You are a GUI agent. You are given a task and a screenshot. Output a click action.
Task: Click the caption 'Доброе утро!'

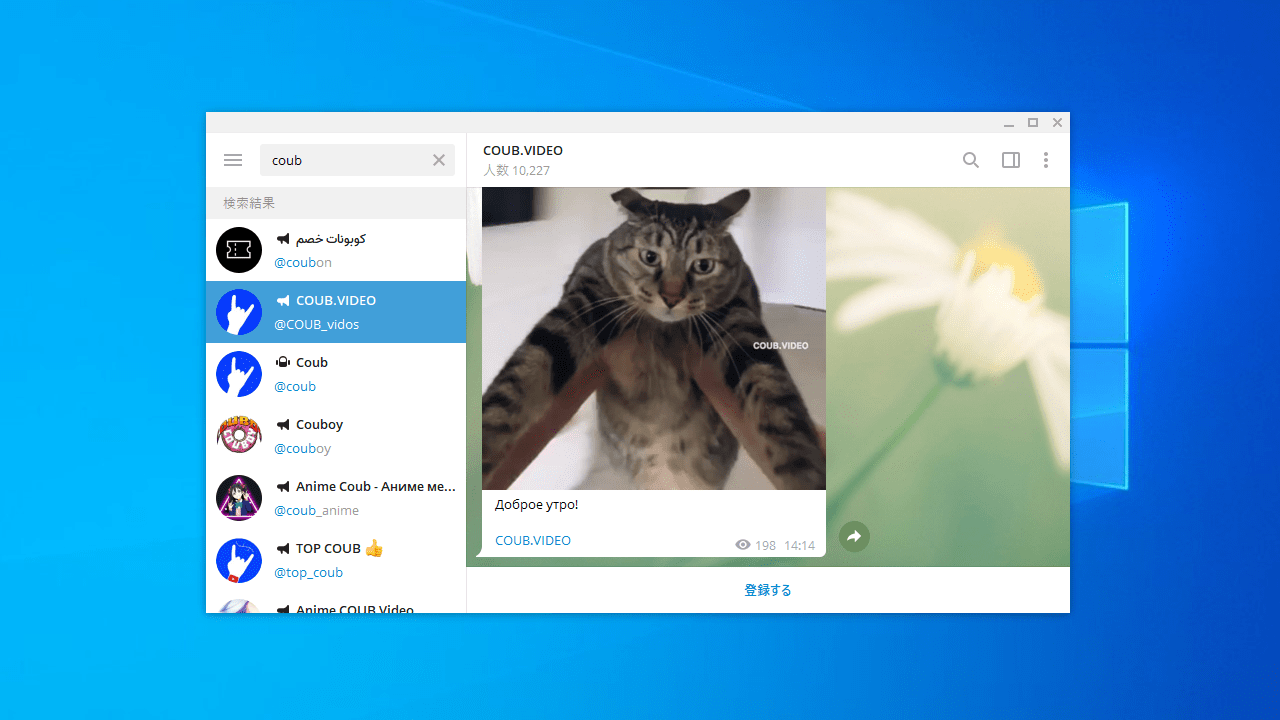(537, 505)
